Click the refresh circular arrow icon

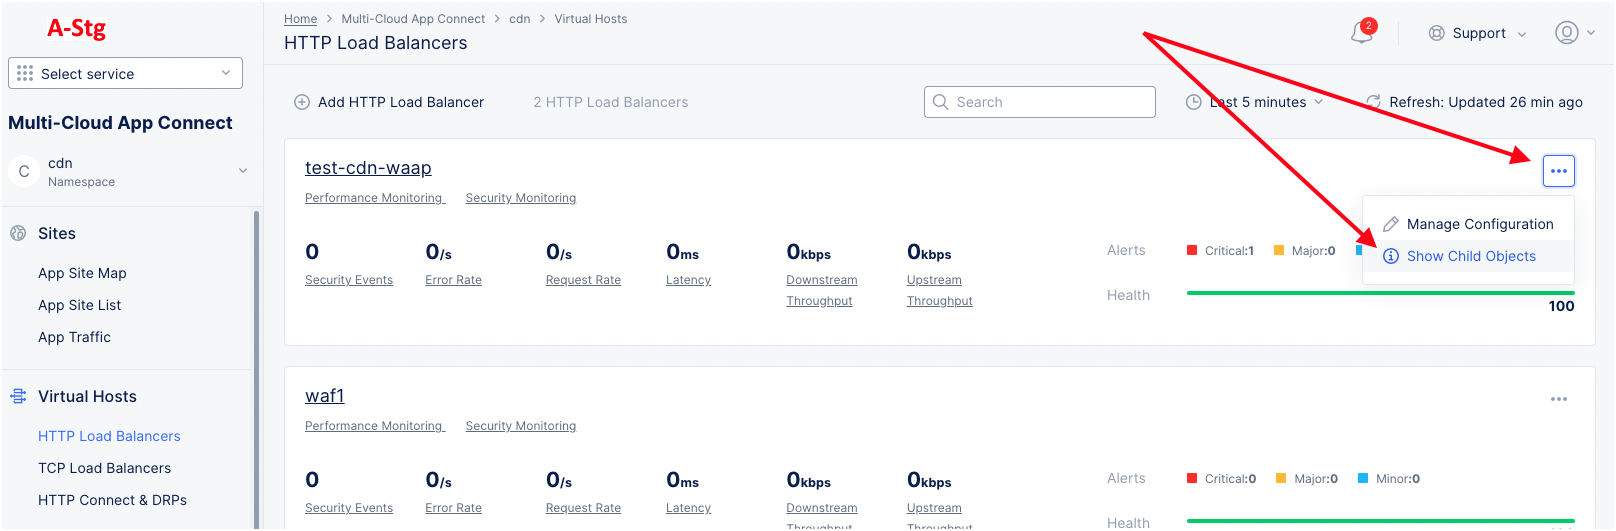tap(1373, 102)
